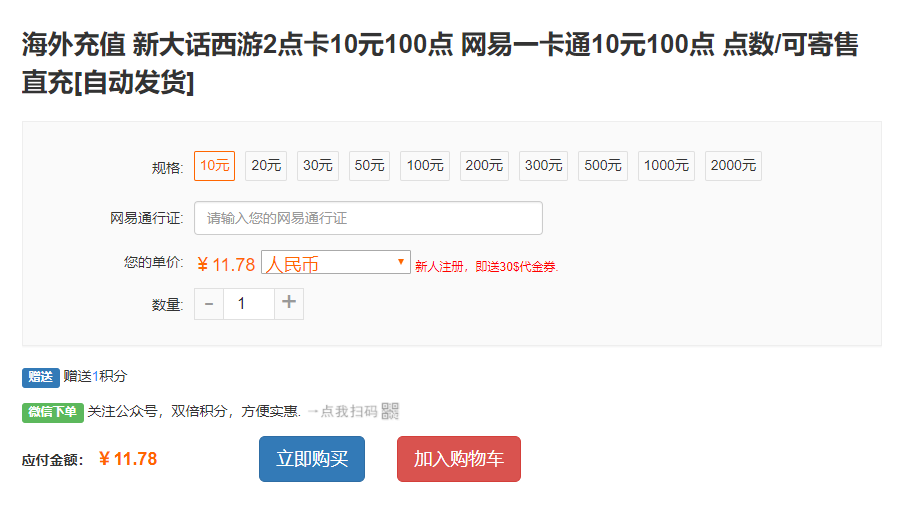
Task: Open the QR code scan icon
Action: tap(390, 411)
